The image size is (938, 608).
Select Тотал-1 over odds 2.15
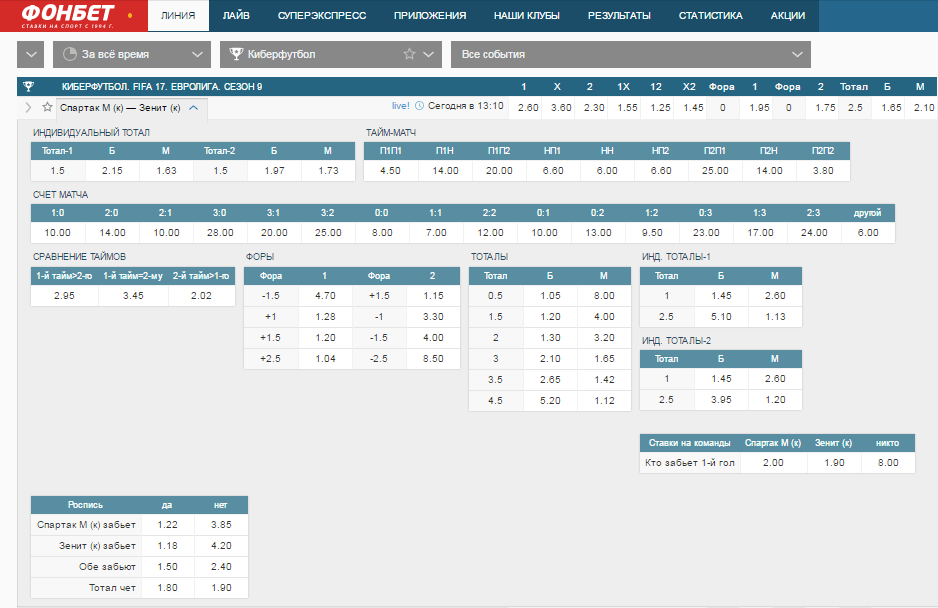coord(112,171)
